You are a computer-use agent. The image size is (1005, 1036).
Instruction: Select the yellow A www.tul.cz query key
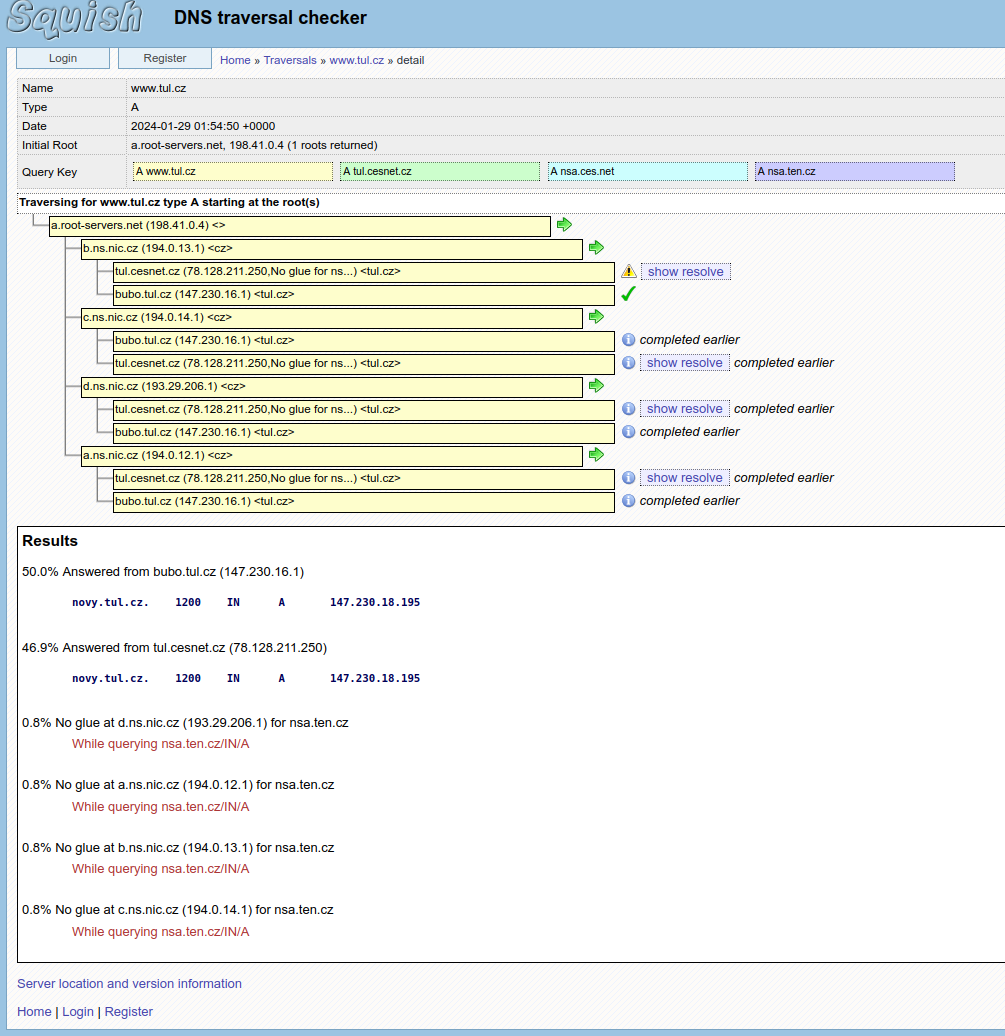232,172
